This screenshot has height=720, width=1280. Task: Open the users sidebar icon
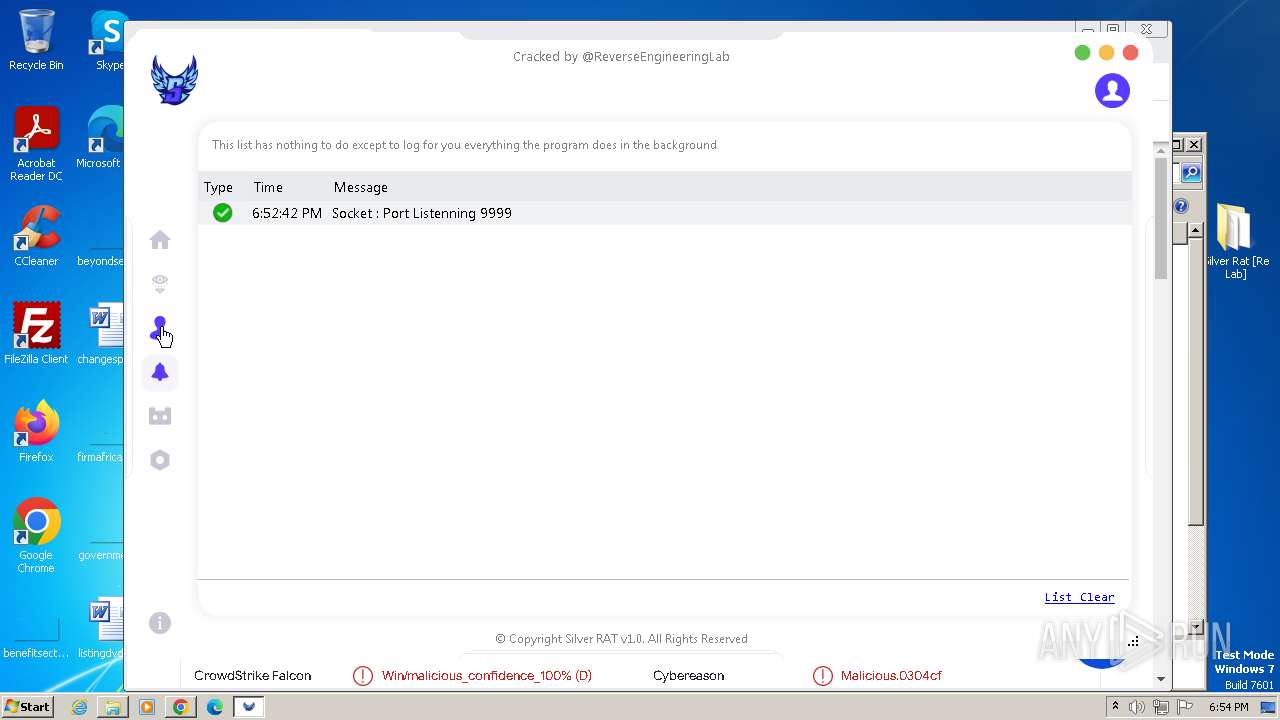[159, 328]
